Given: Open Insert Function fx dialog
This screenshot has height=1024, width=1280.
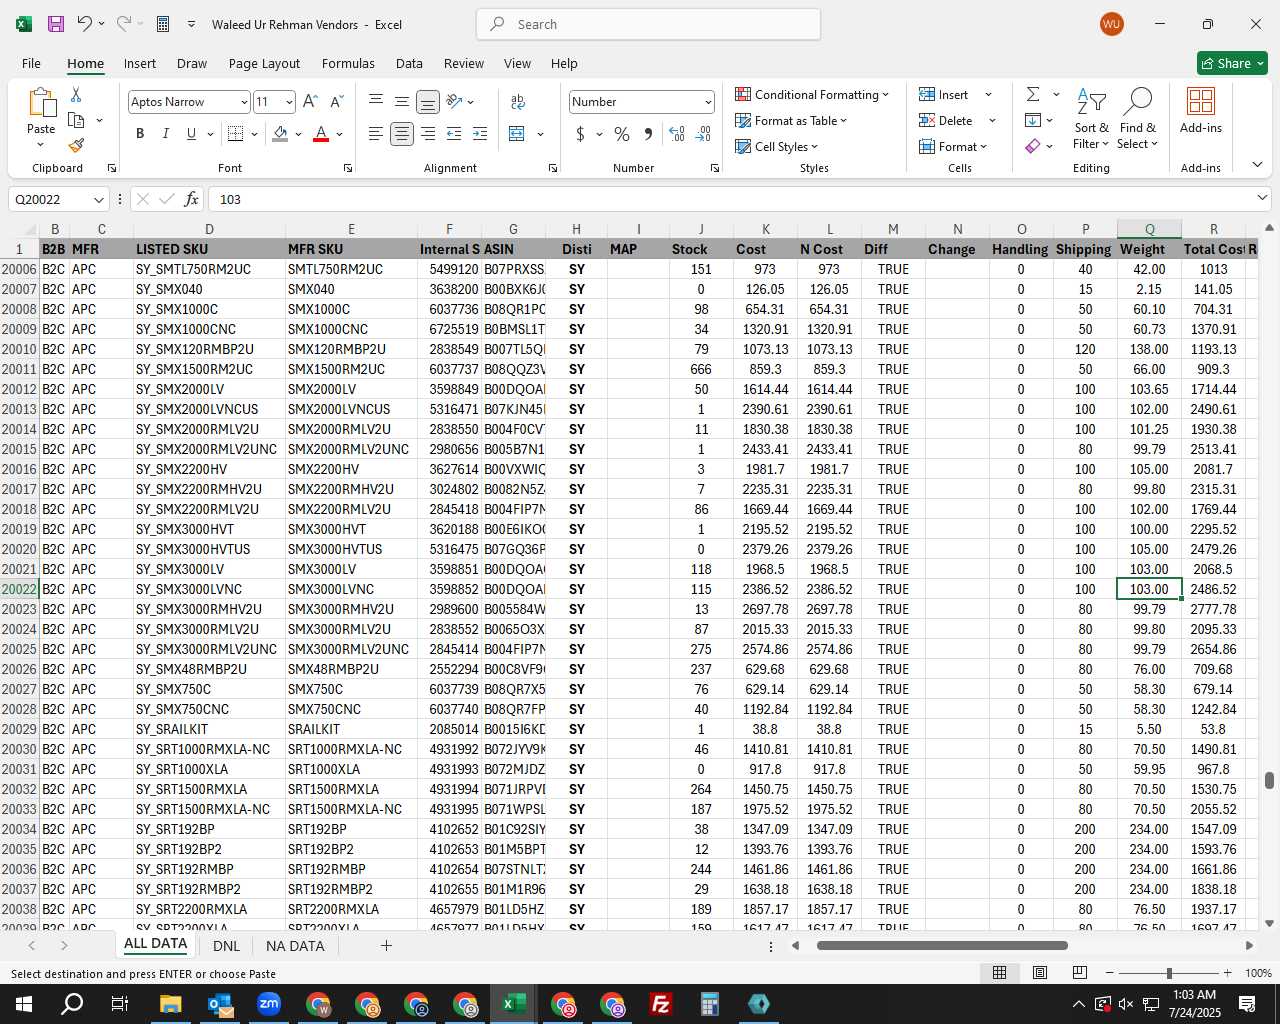Looking at the screenshot, I should [x=192, y=199].
